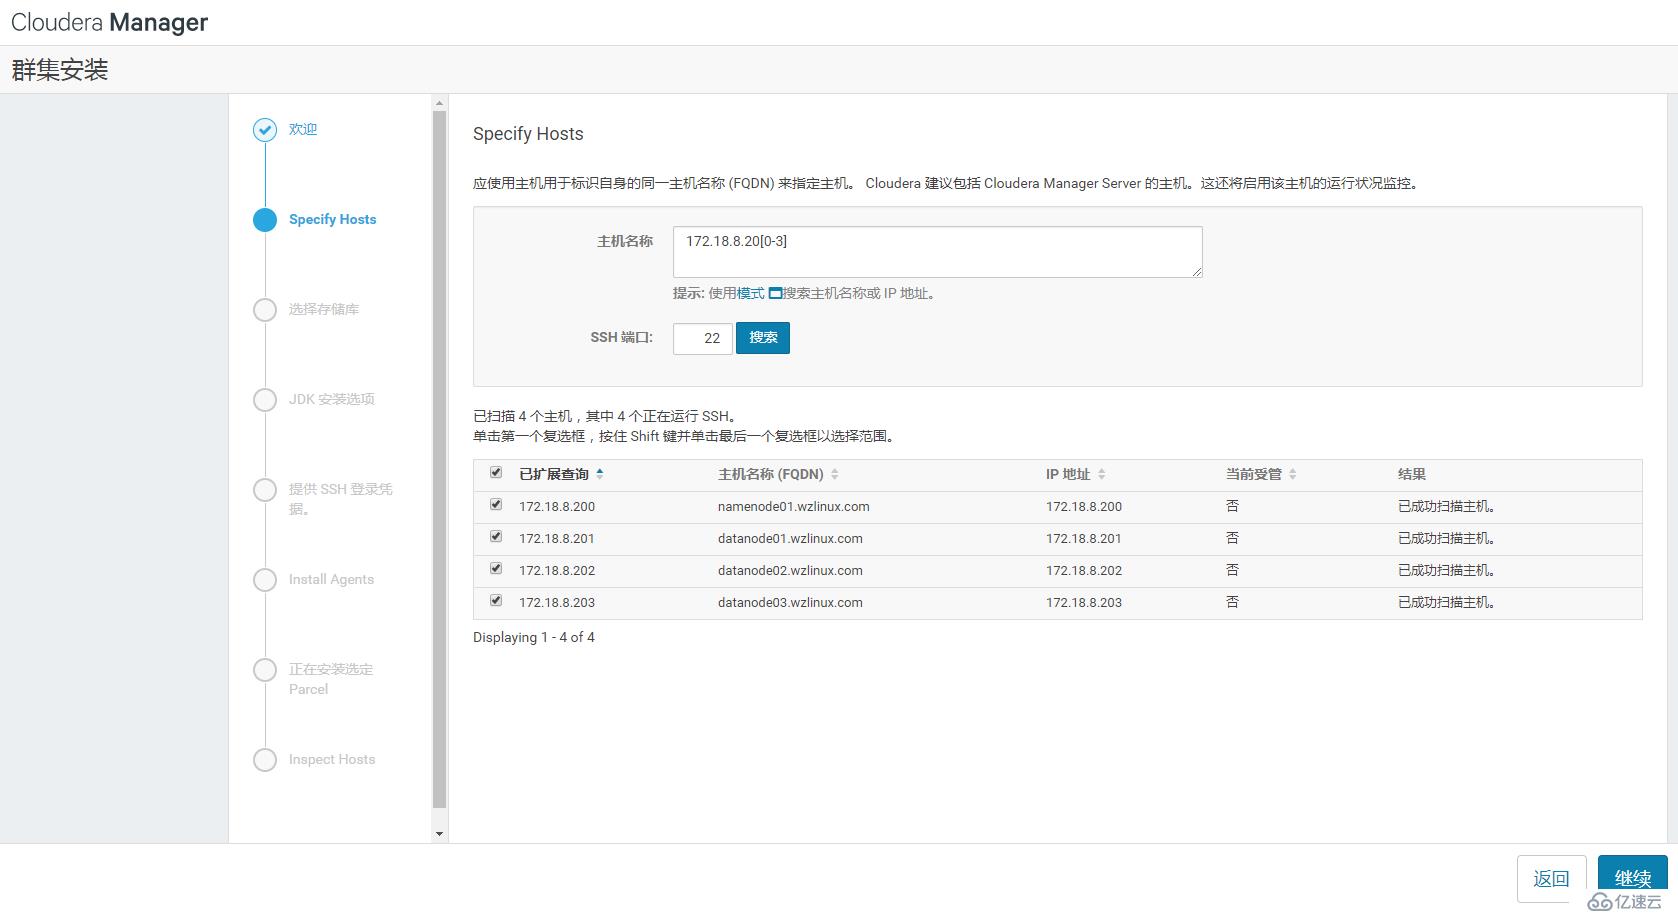Click the Inspect Hosts step circle

pyautogui.click(x=264, y=760)
